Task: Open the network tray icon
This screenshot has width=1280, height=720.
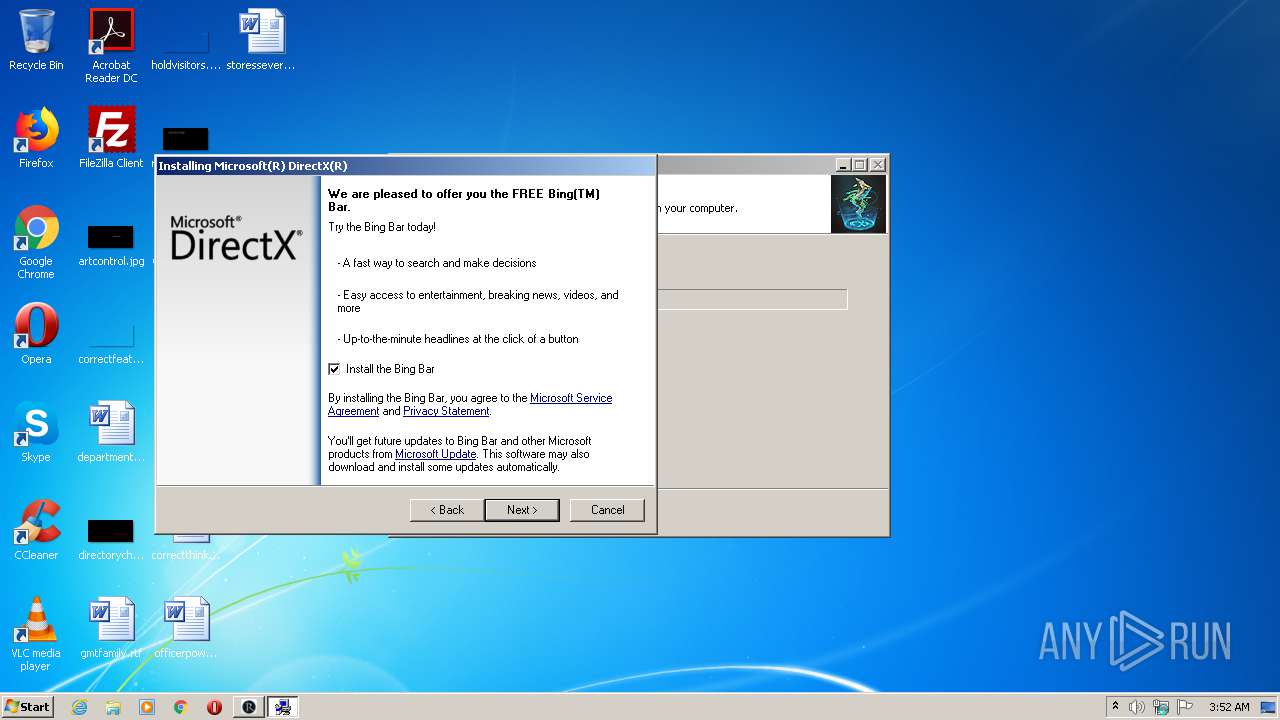Action: pyautogui.click(x=1161, y=707)
